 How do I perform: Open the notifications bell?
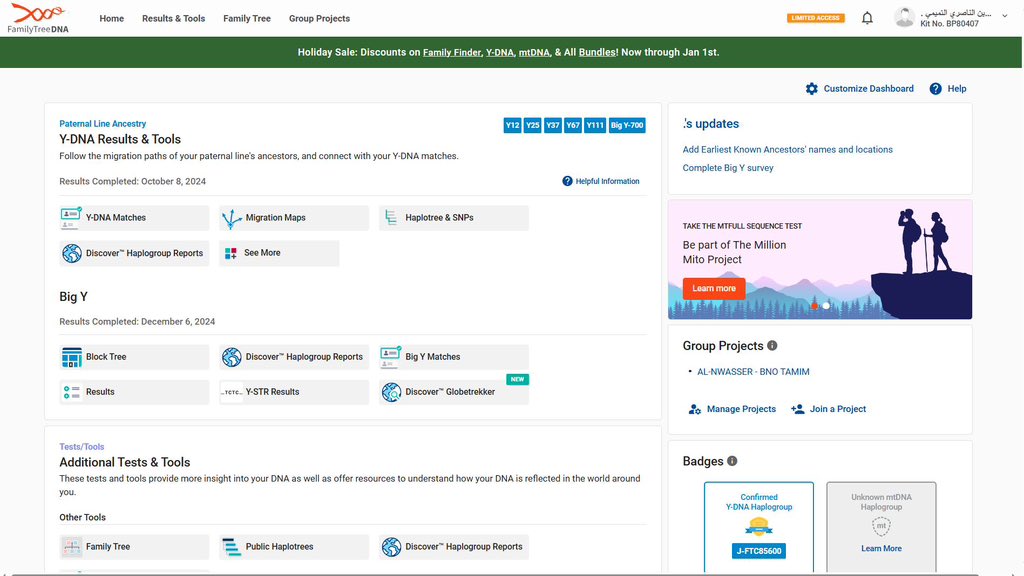[867, 18]
